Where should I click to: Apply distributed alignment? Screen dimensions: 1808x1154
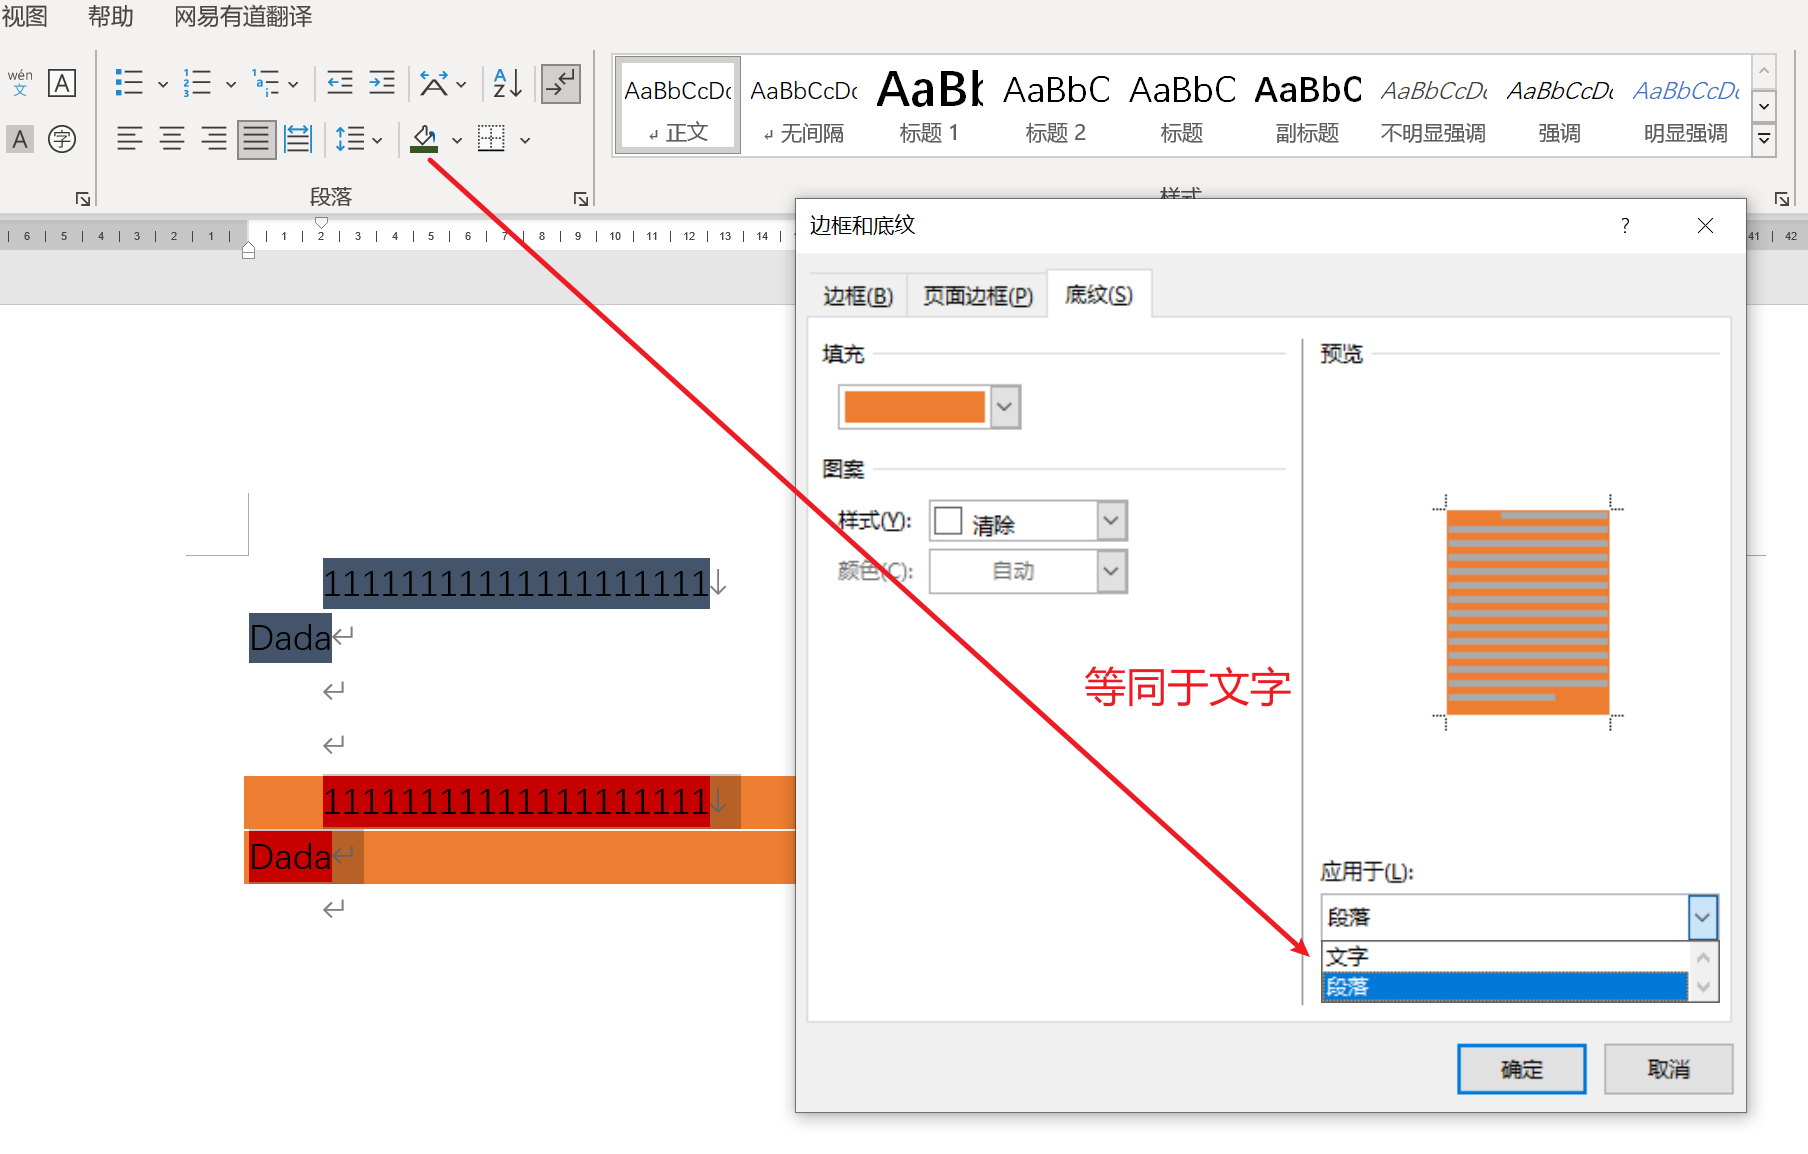pyautogui.click(x=298, y=139)
